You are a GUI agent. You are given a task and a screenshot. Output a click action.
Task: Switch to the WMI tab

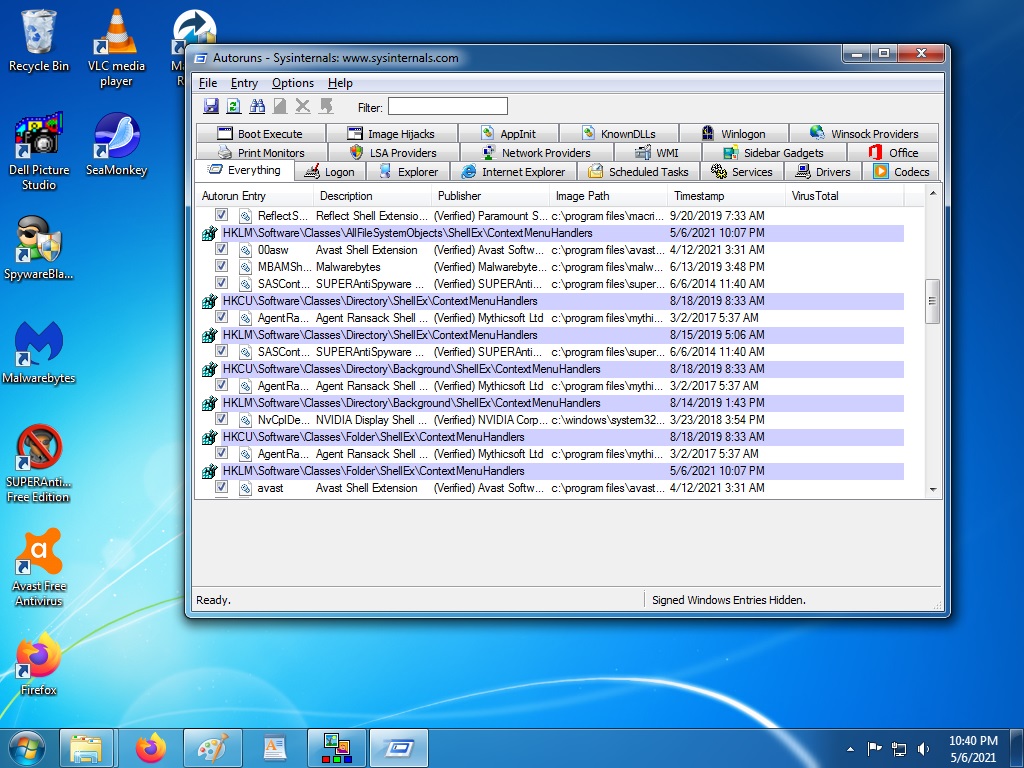(x=657, y=153)
